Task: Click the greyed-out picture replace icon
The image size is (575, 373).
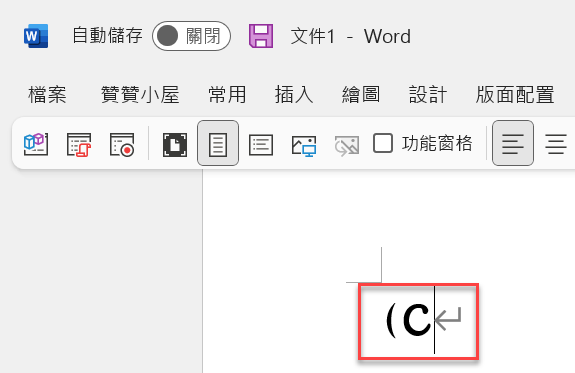Action: (347, 146)
